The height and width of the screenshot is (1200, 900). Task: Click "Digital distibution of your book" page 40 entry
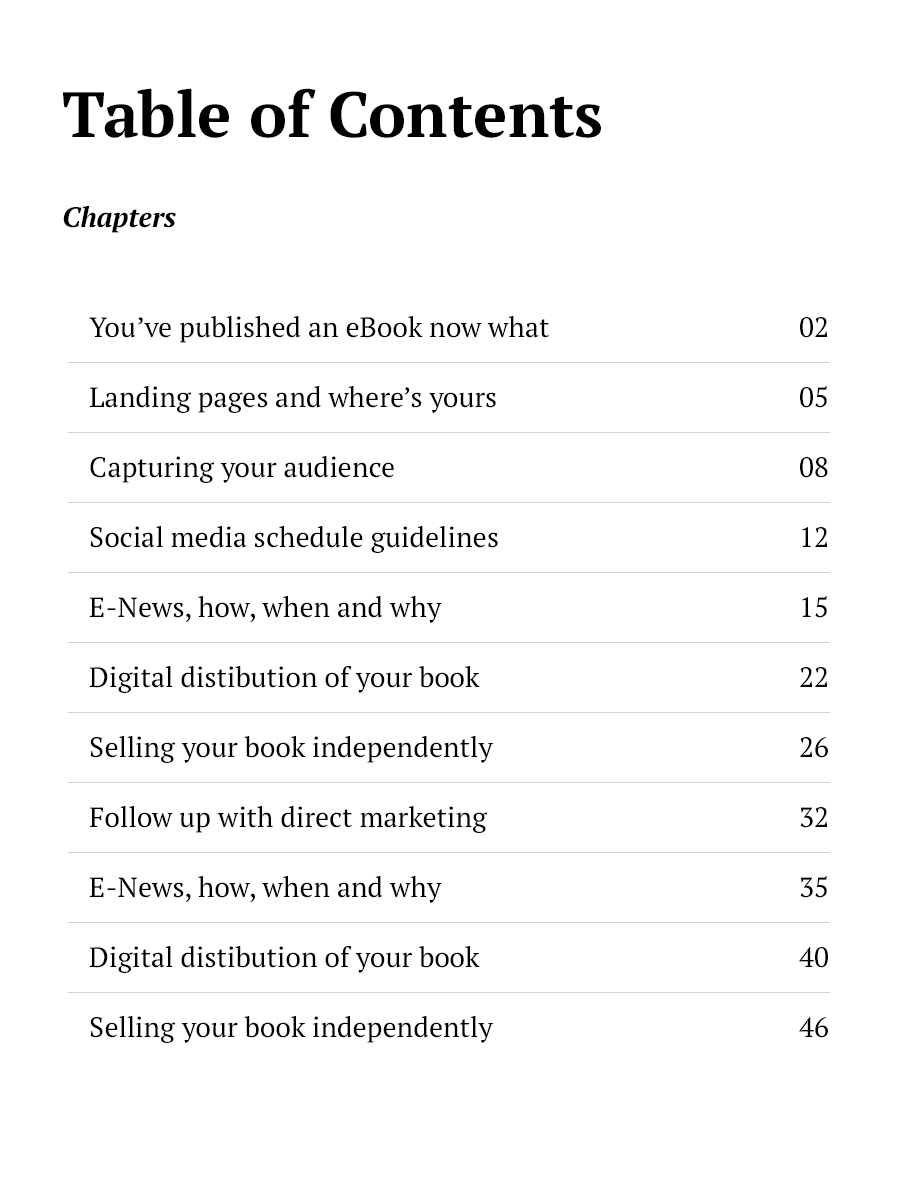284,958
